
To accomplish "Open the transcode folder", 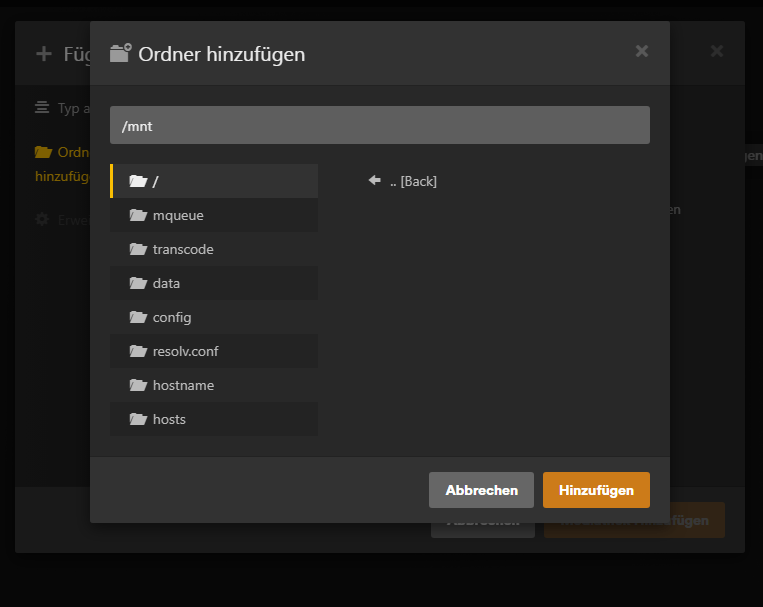I will pos(214,249).
